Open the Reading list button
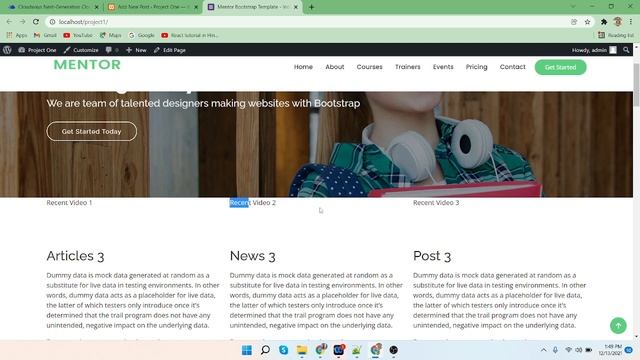Screen dimensions: 640x360 point(616,36)
